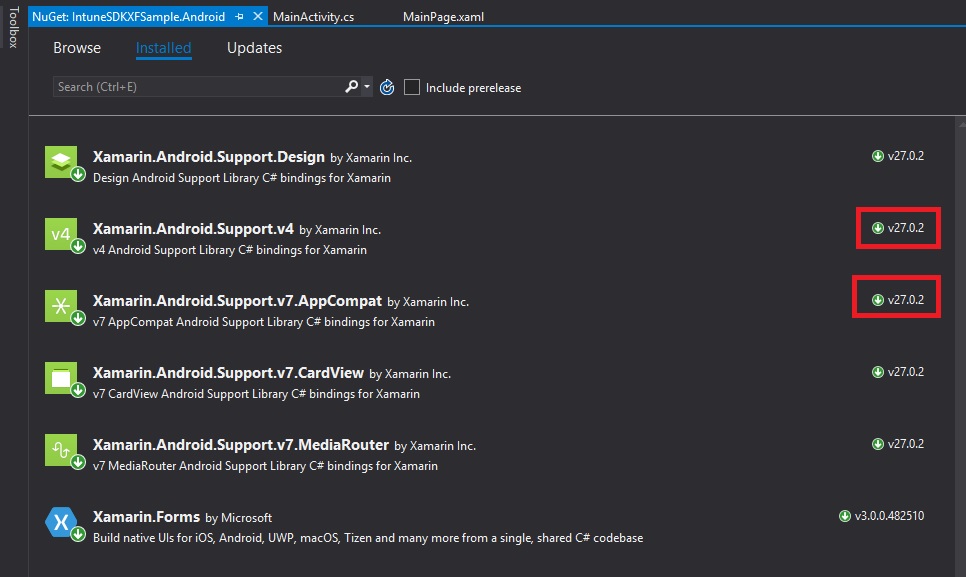Expand the Toolbox side panel
966x577 pixels.
pyautogui.click(x=13, y=27)
